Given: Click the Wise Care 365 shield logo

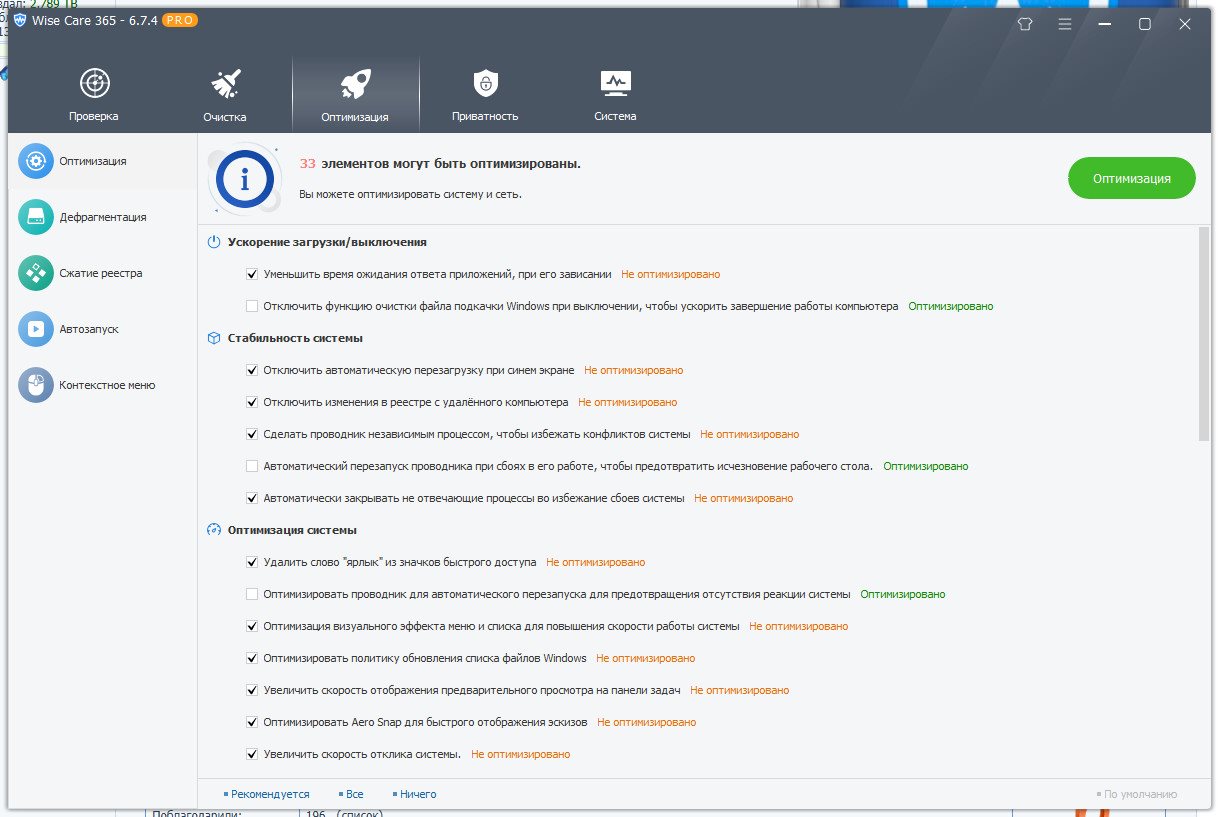Looking at the screenshot, I should point(20,21).
